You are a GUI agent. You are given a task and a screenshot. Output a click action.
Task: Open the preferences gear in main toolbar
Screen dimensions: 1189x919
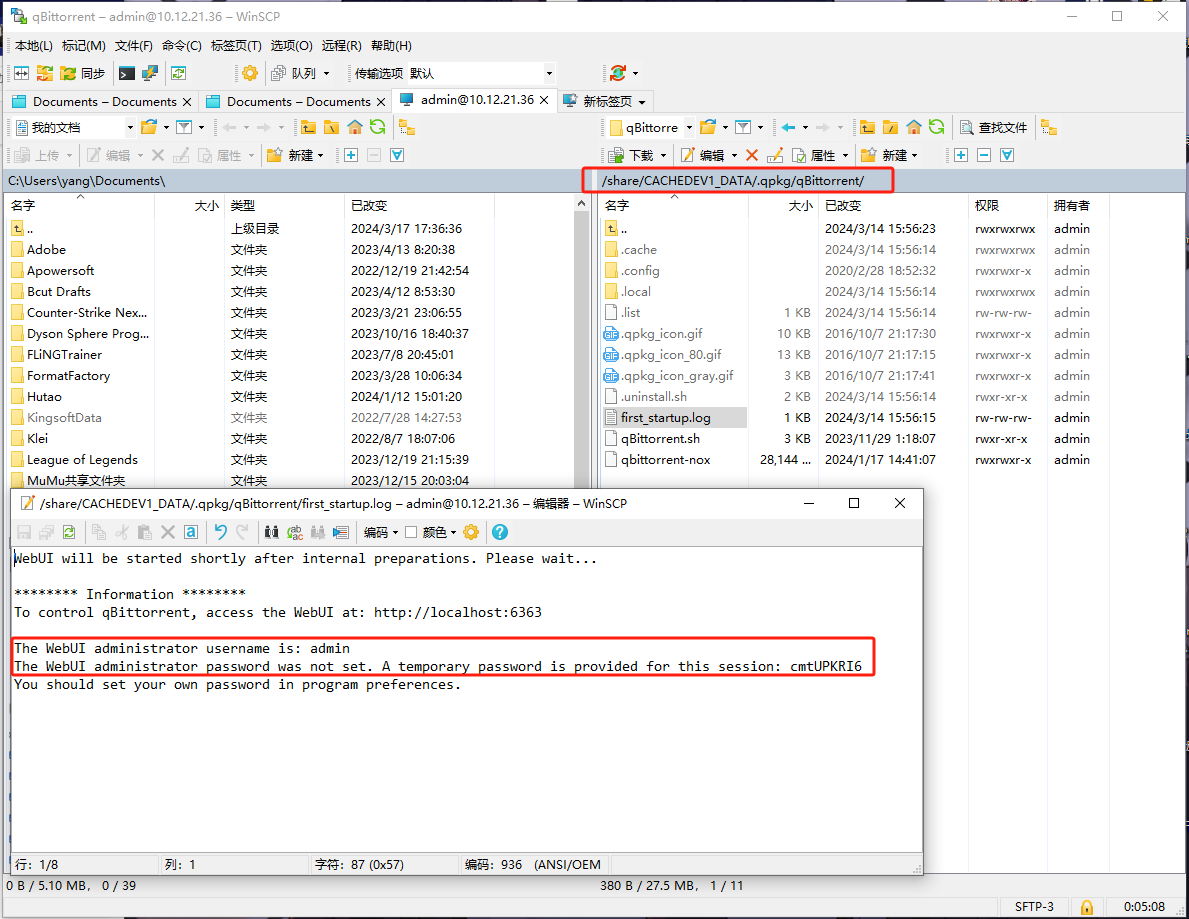(x=250, y=74)
